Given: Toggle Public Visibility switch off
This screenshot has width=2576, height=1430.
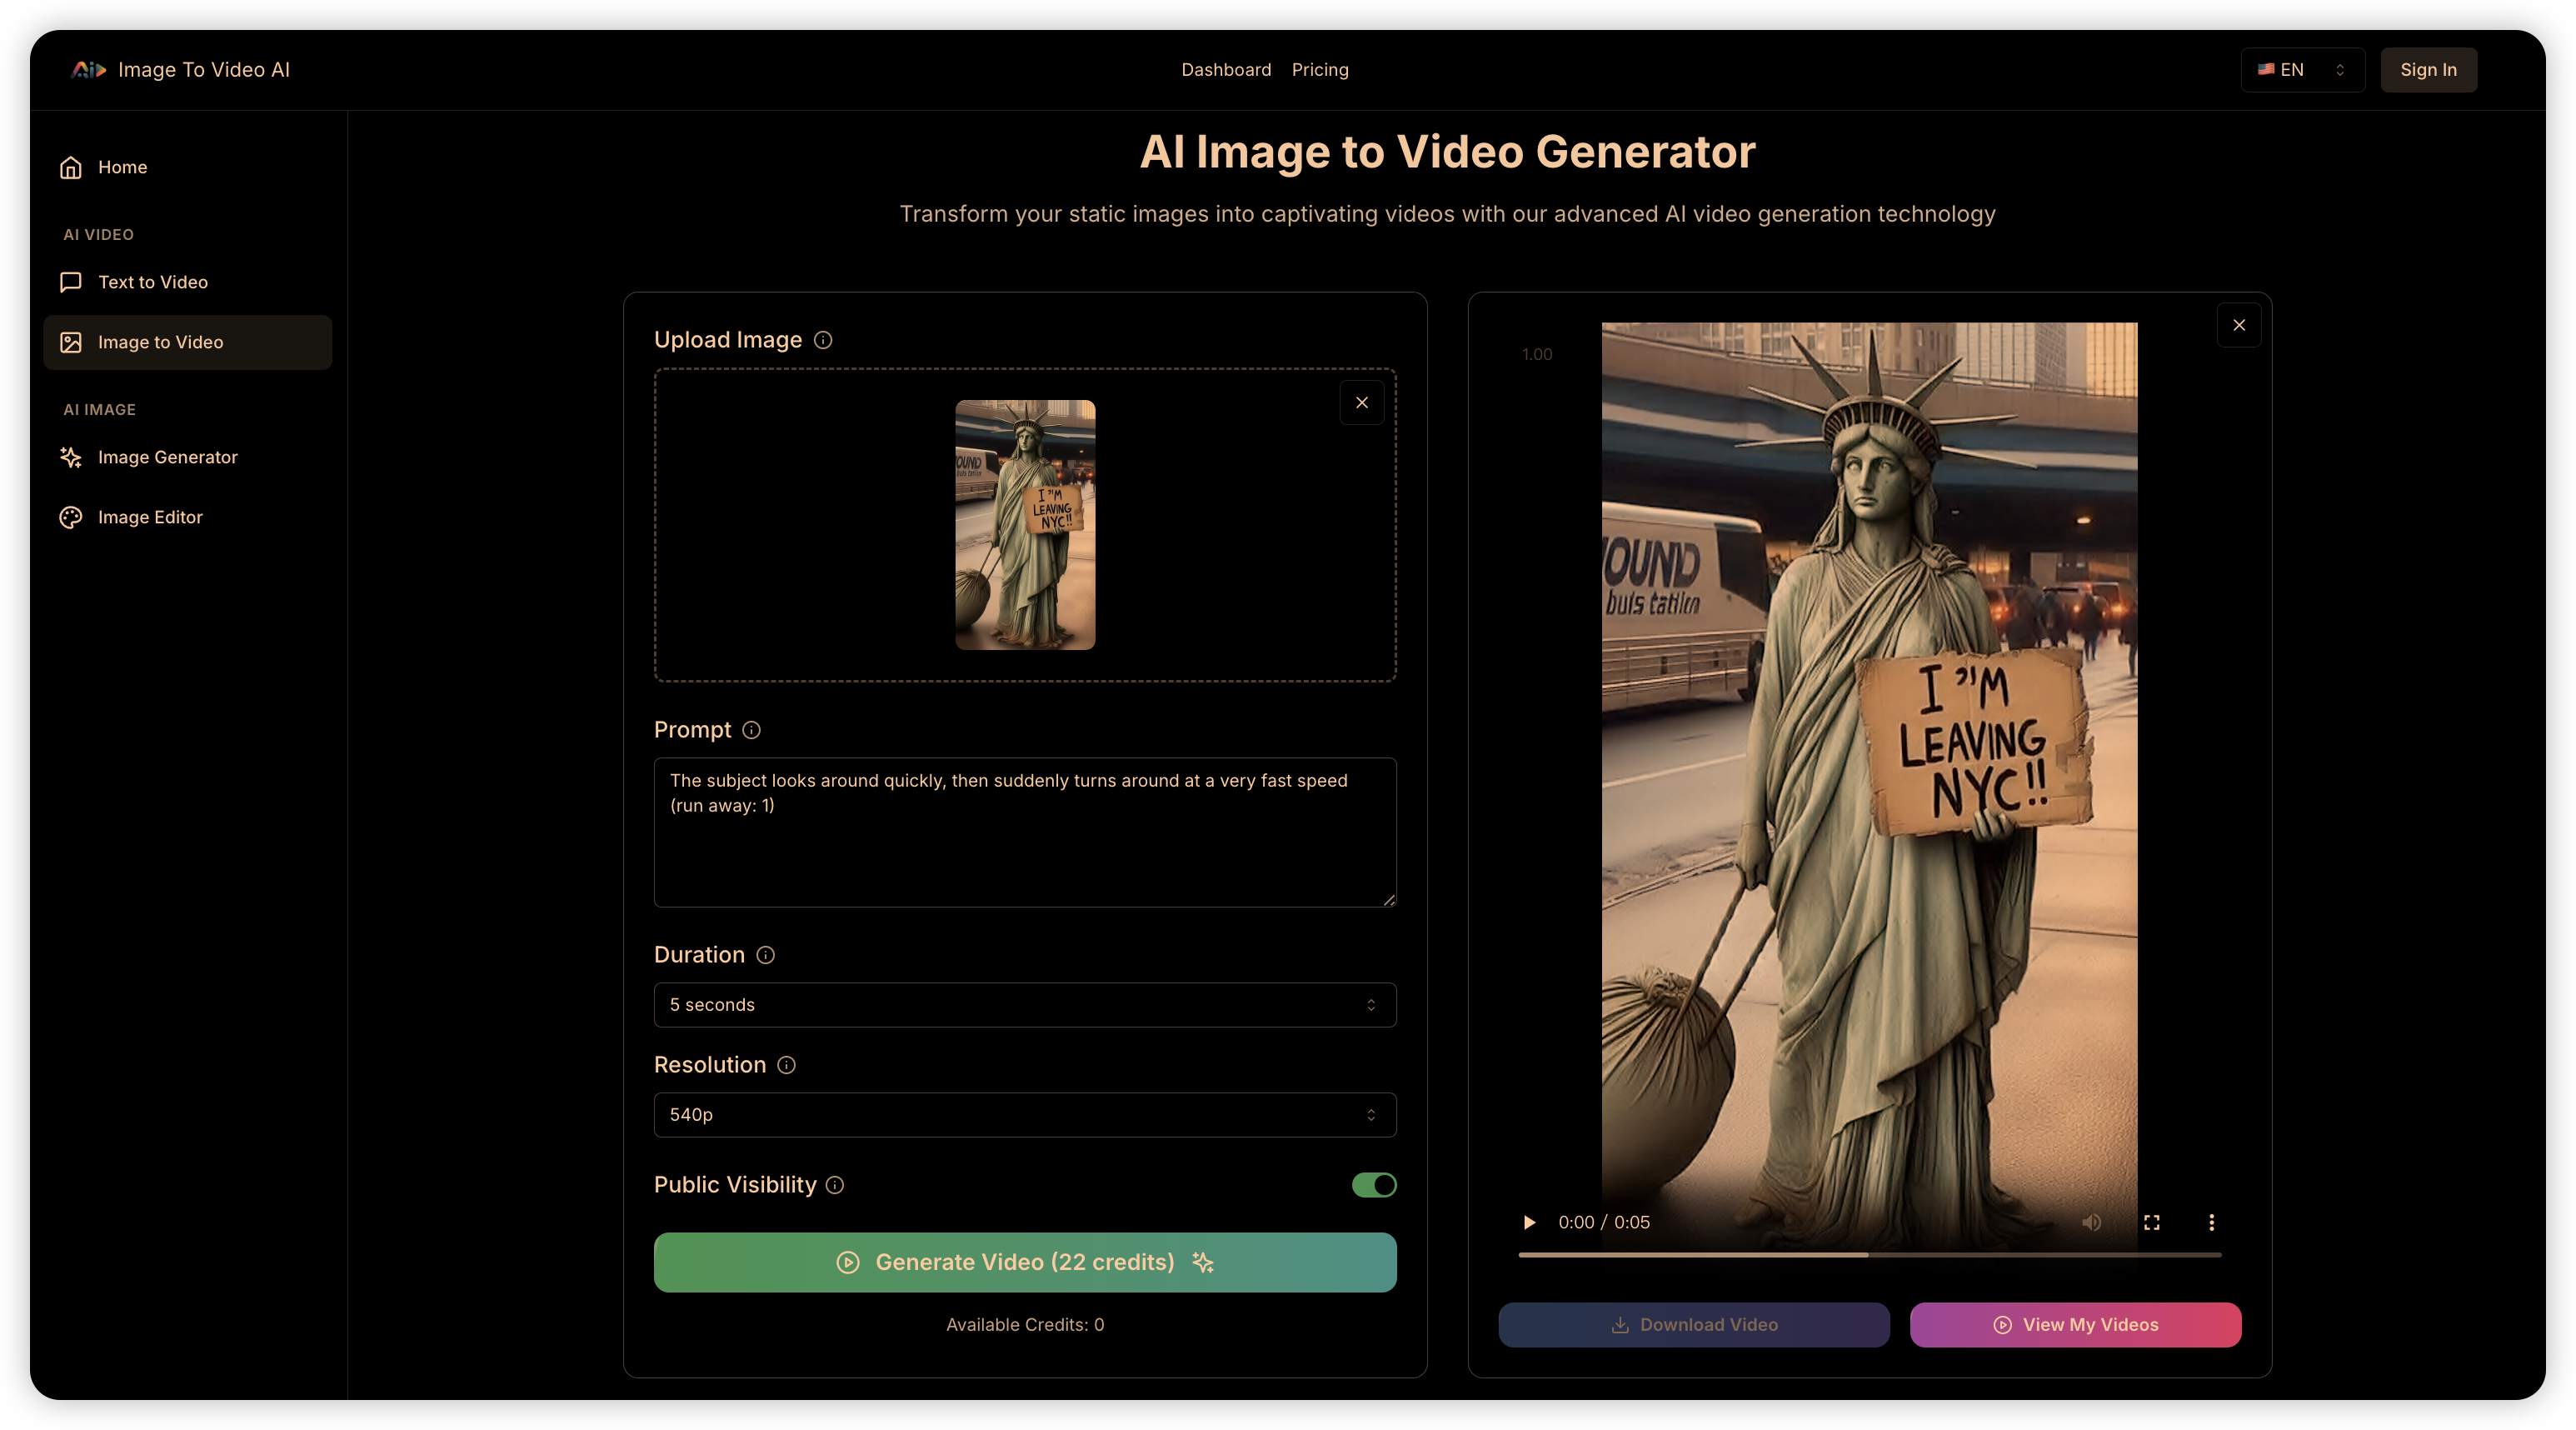Looking at the screenshot, I should 1374,1185.
